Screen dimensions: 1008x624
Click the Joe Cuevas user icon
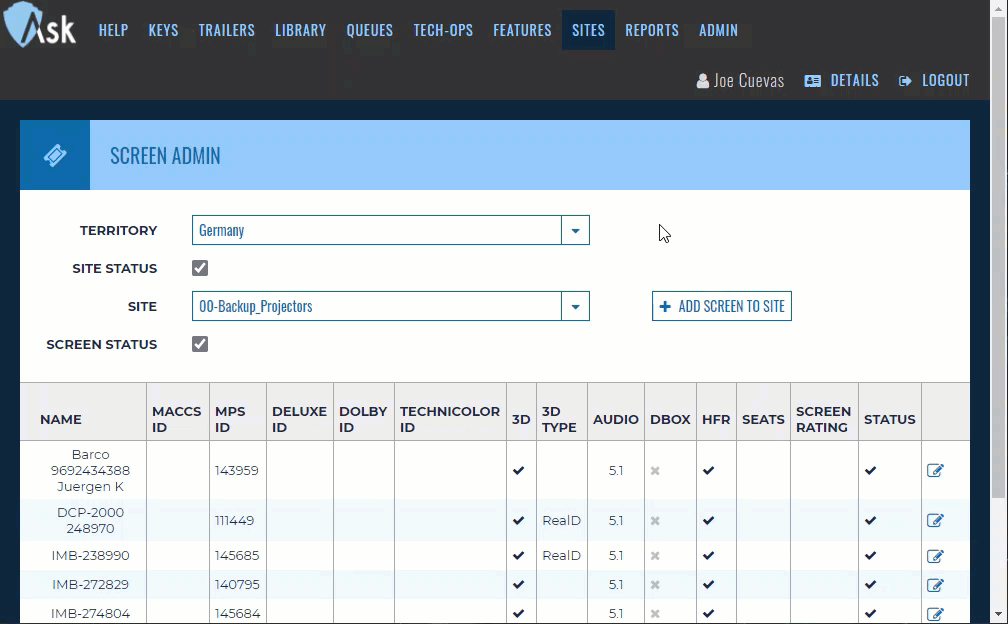click(x=703, y=81)
